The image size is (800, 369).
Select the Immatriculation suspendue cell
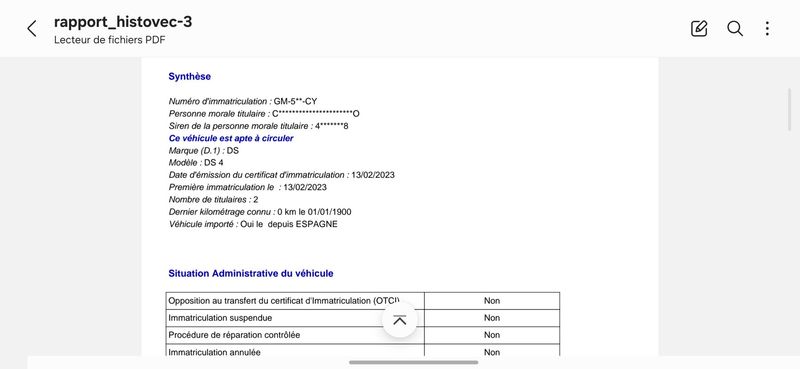click(x=295, y=318)
